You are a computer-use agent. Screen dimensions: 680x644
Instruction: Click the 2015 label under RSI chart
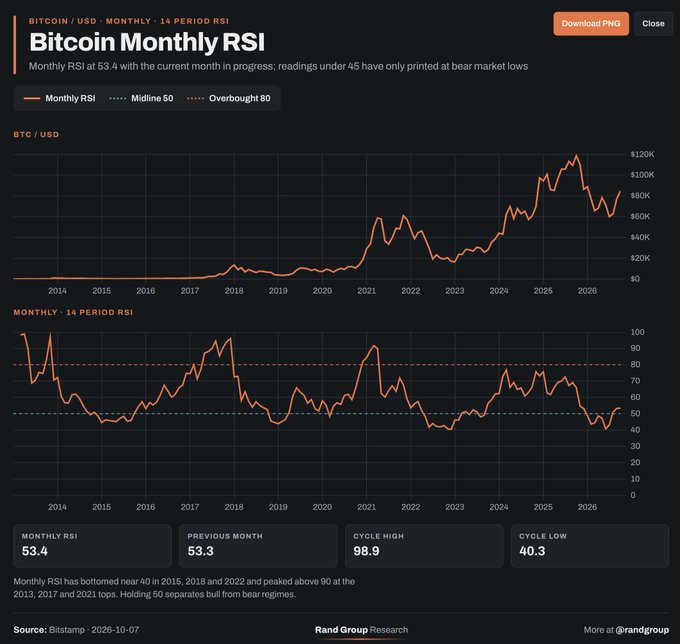(101, 507)
